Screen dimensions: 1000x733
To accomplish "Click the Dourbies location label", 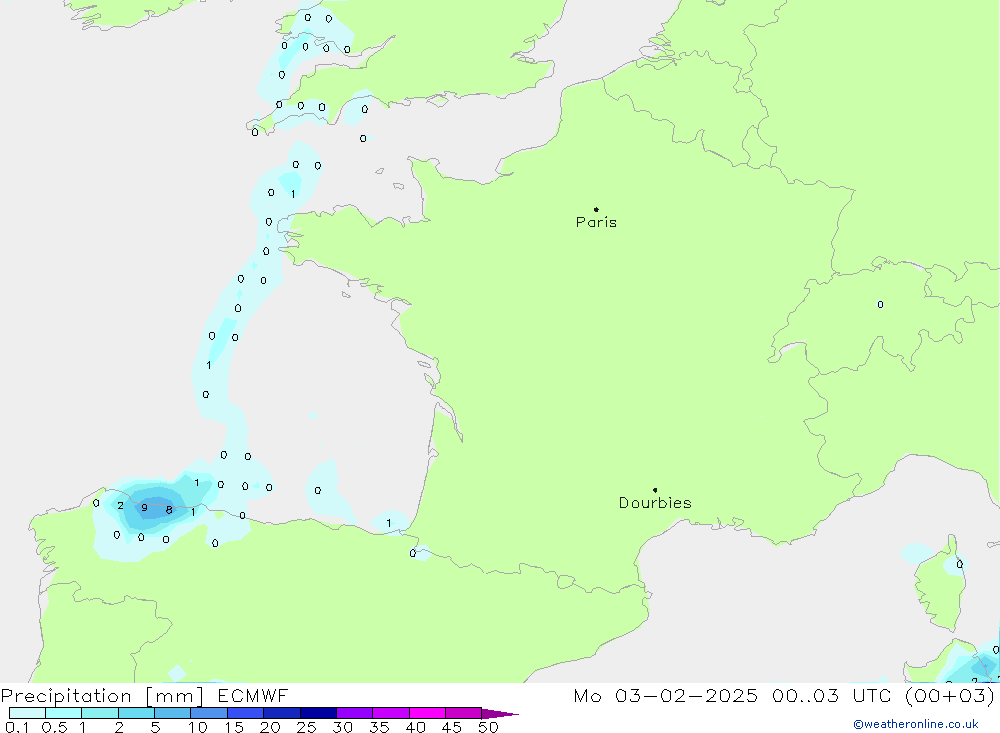I will [x=655, y=503].
